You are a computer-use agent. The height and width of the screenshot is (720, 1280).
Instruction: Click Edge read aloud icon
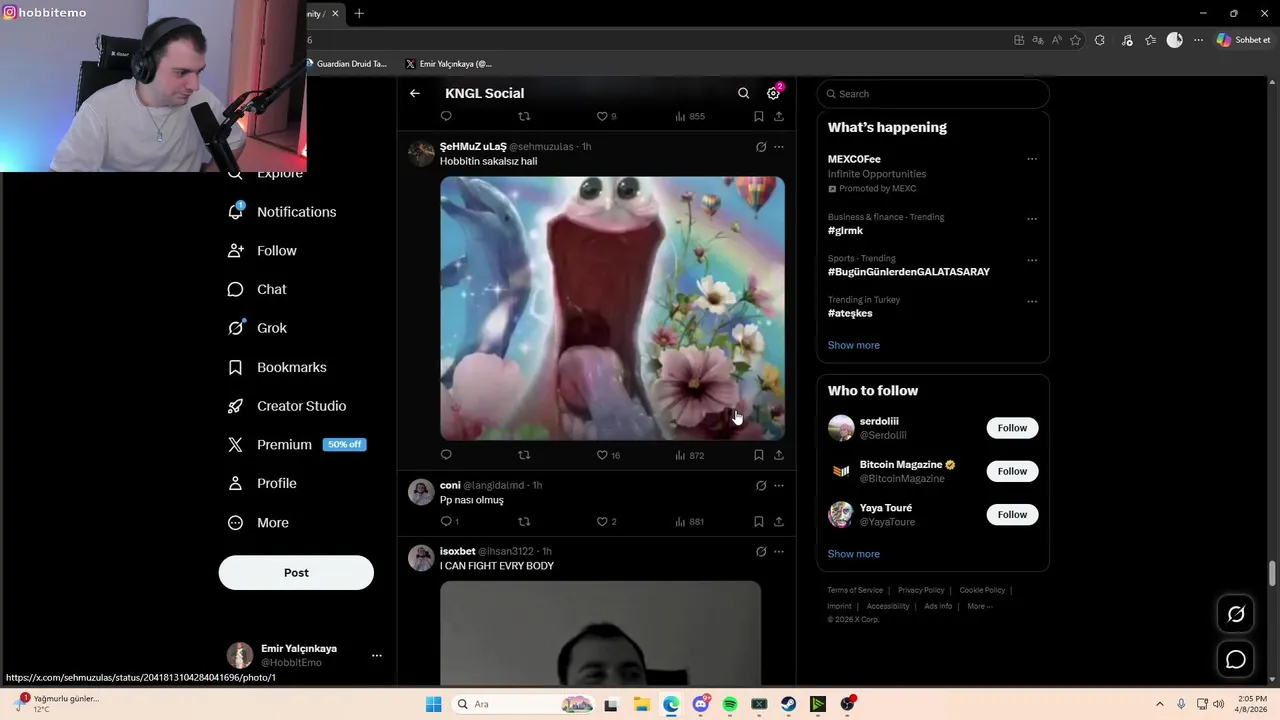[x=1057, y=40]
